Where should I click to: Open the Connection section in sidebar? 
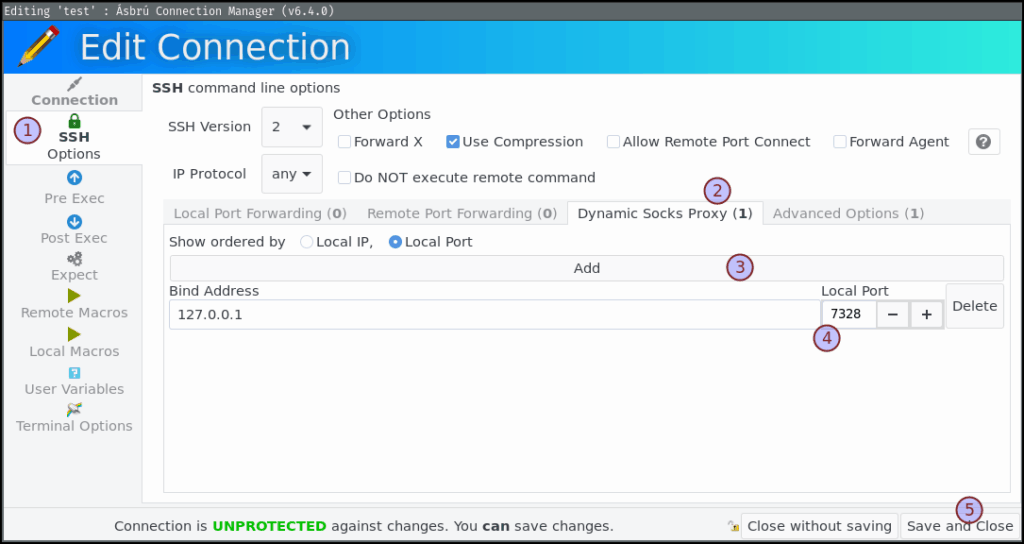(x=74, y=93)
